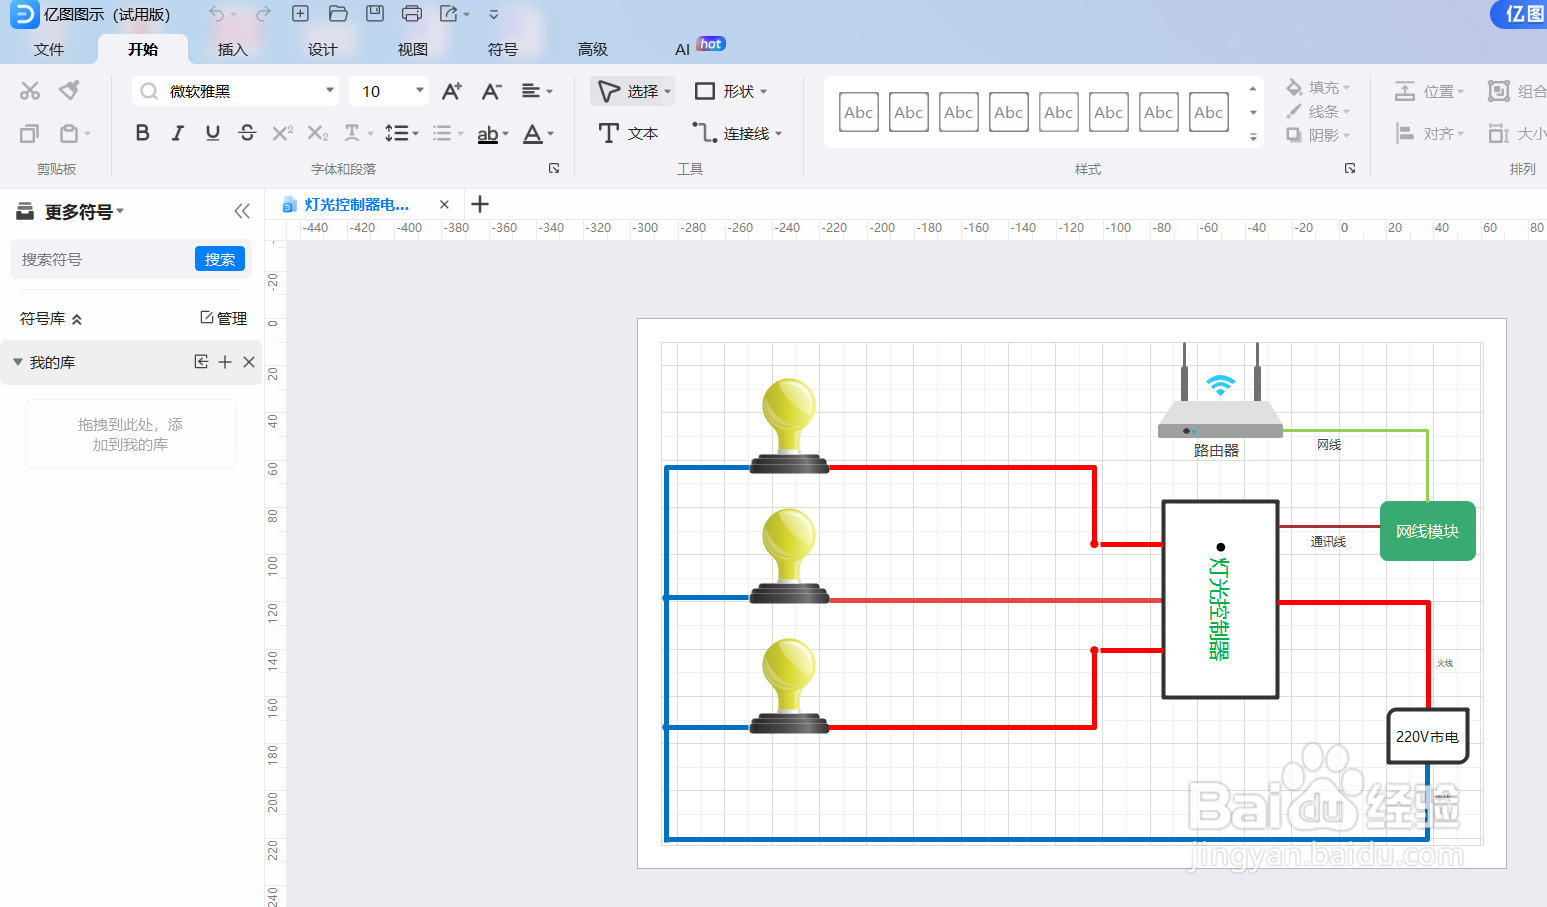Open the 线条 line options
The height and width of the screenshot is (907, 1547).
point(1318,111)
